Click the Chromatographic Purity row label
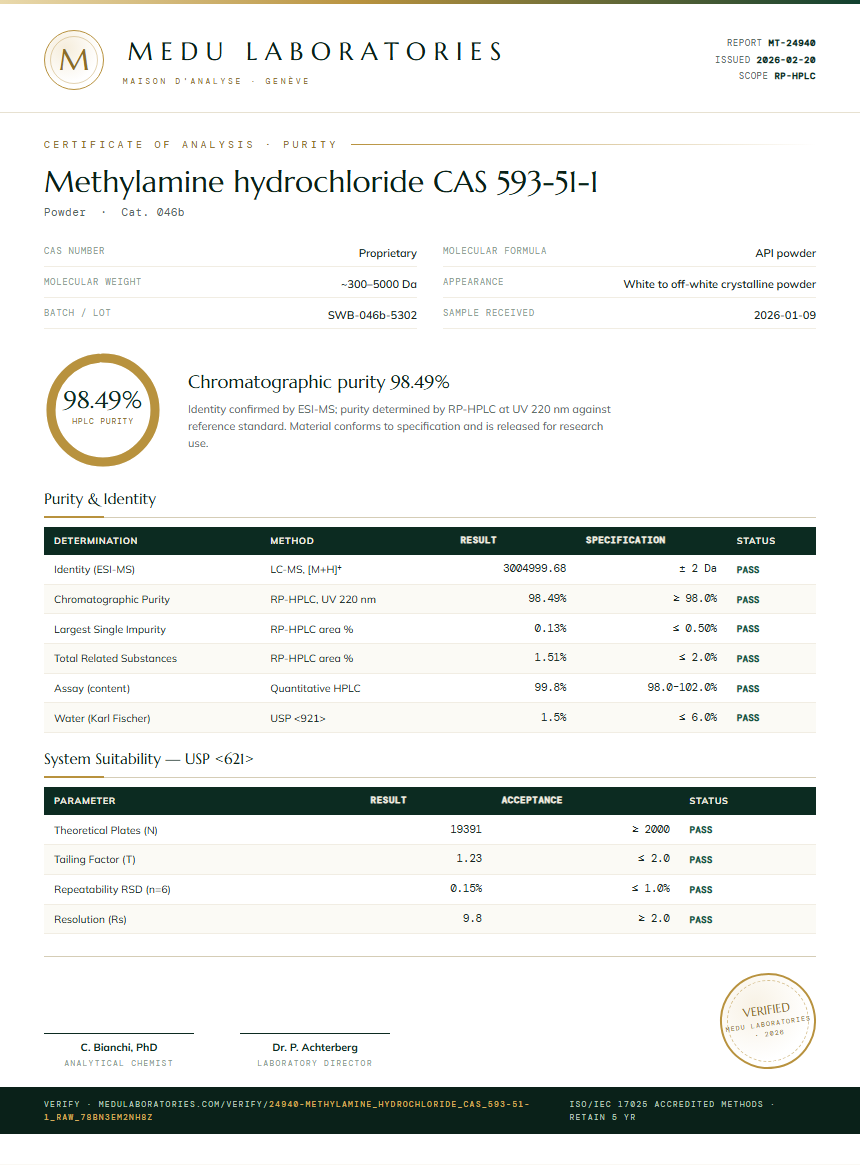The height and width of the screenshot is (1165, 860). coord(111,600)
